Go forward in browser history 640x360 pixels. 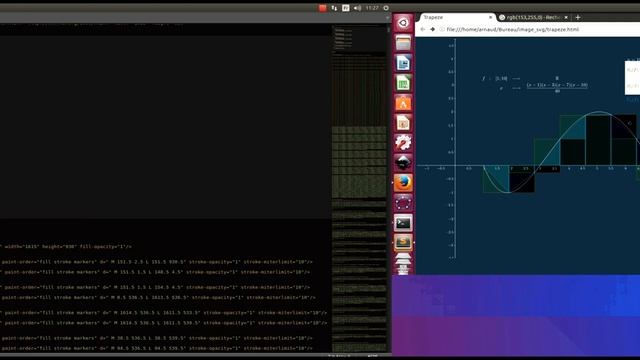coord(433,29)
